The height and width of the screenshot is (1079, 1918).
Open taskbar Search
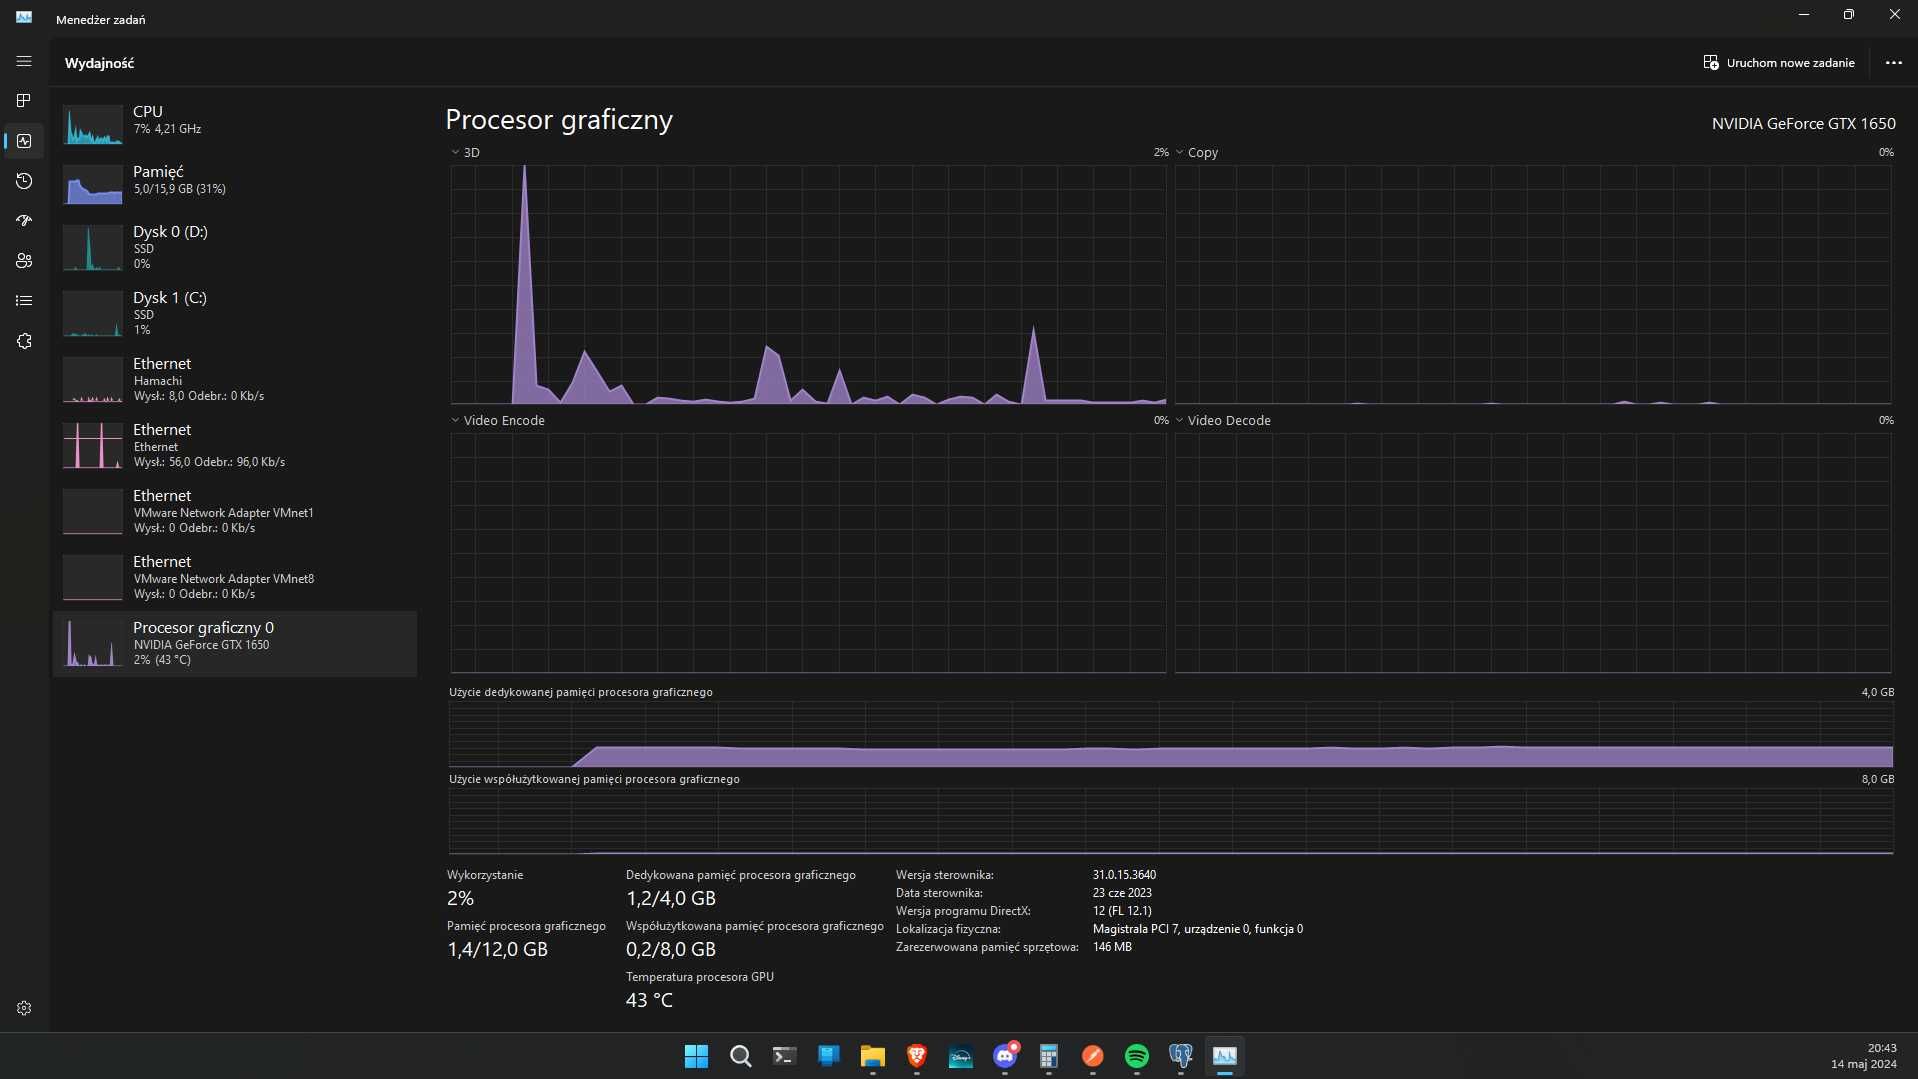(x=740, y=1056)
